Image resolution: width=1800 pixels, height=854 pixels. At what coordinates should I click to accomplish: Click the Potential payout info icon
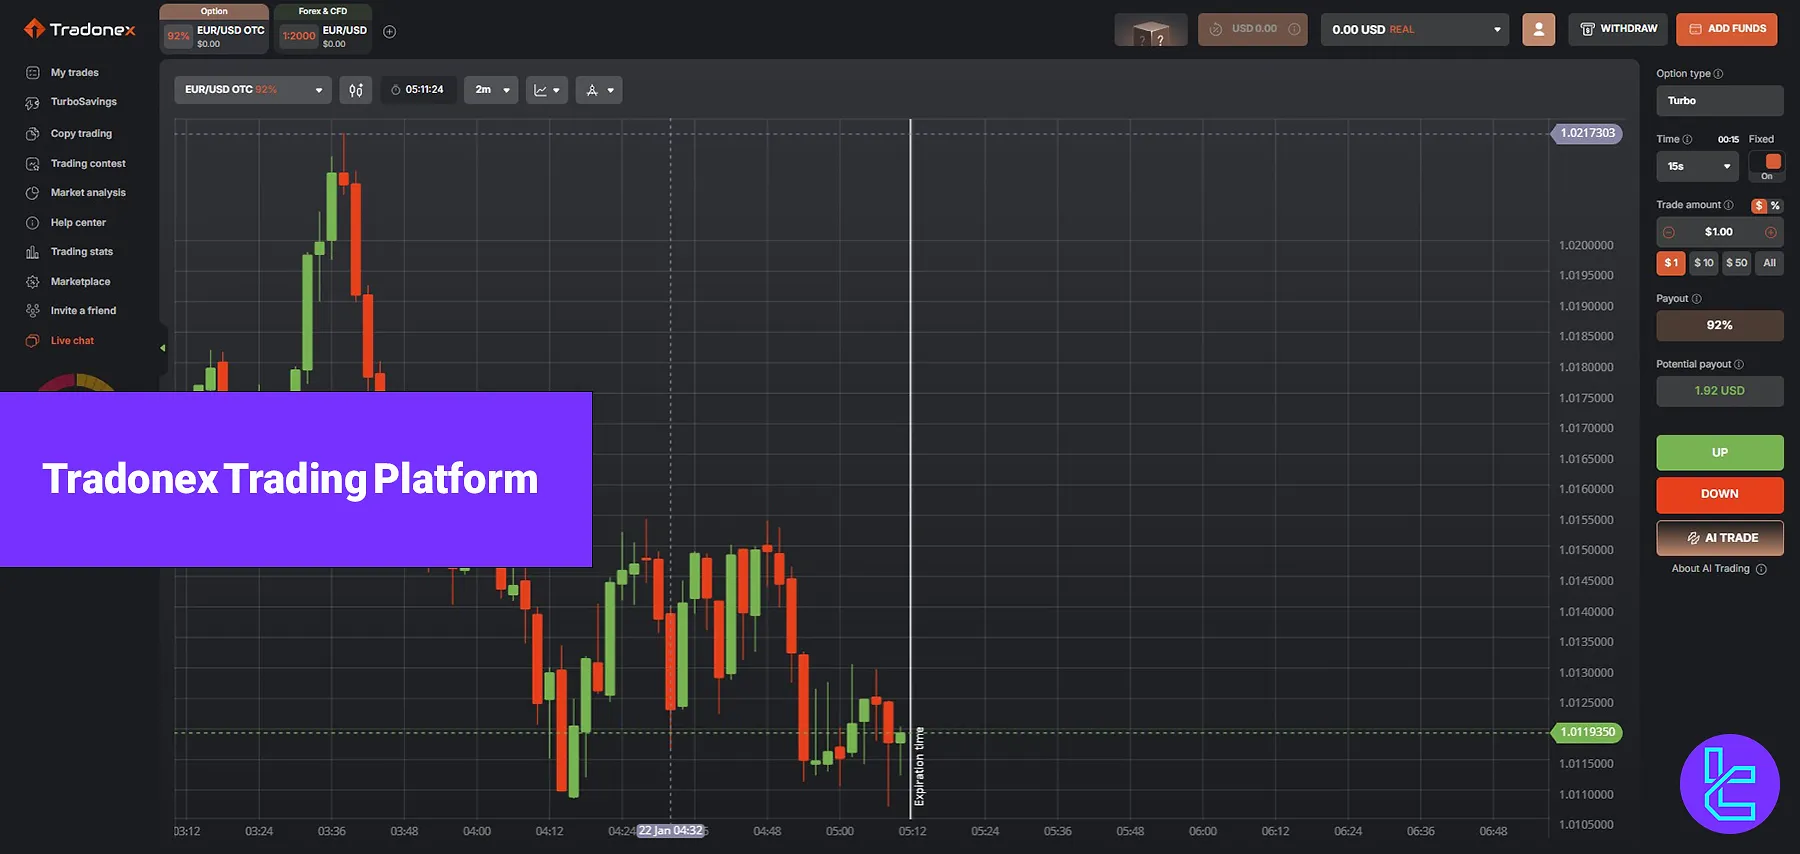click(x=1738, y=365)
